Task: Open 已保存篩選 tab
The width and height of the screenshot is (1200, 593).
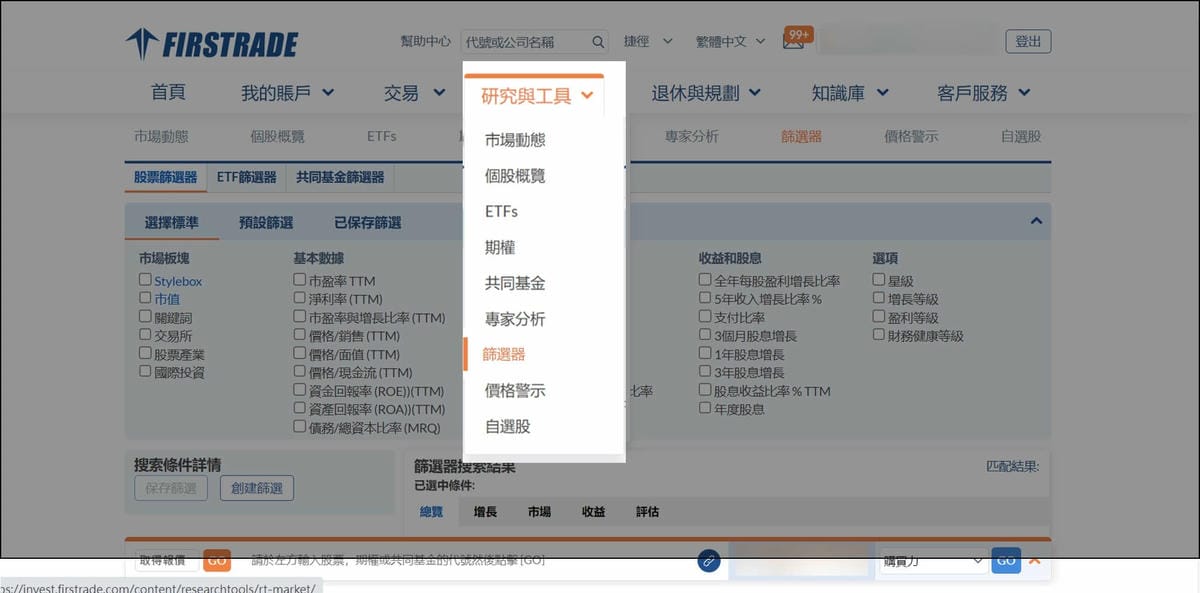Action: pyautogui.click(x=367, y=223)
